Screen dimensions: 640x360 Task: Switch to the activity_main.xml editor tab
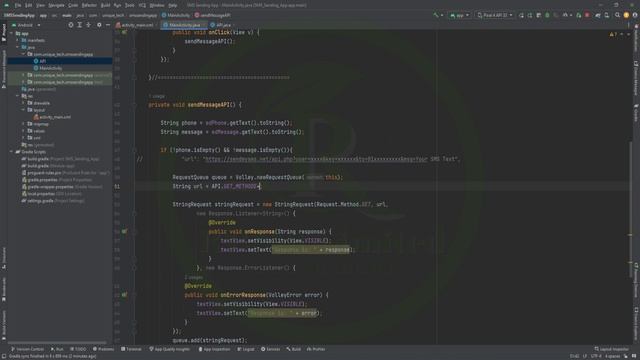tap(135, 25)
